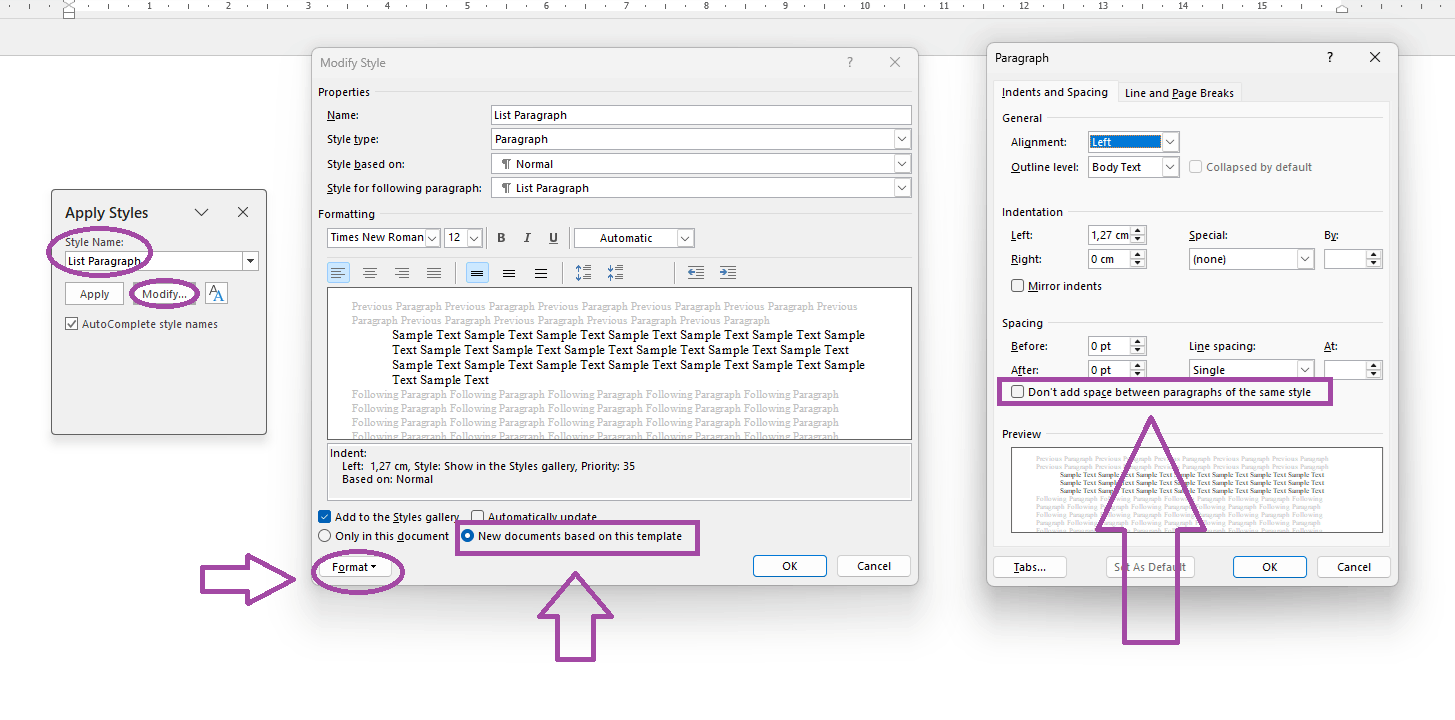Close the Paragraph dialog
Viewport: 1455px width, 720px height.
point(1377,58)
